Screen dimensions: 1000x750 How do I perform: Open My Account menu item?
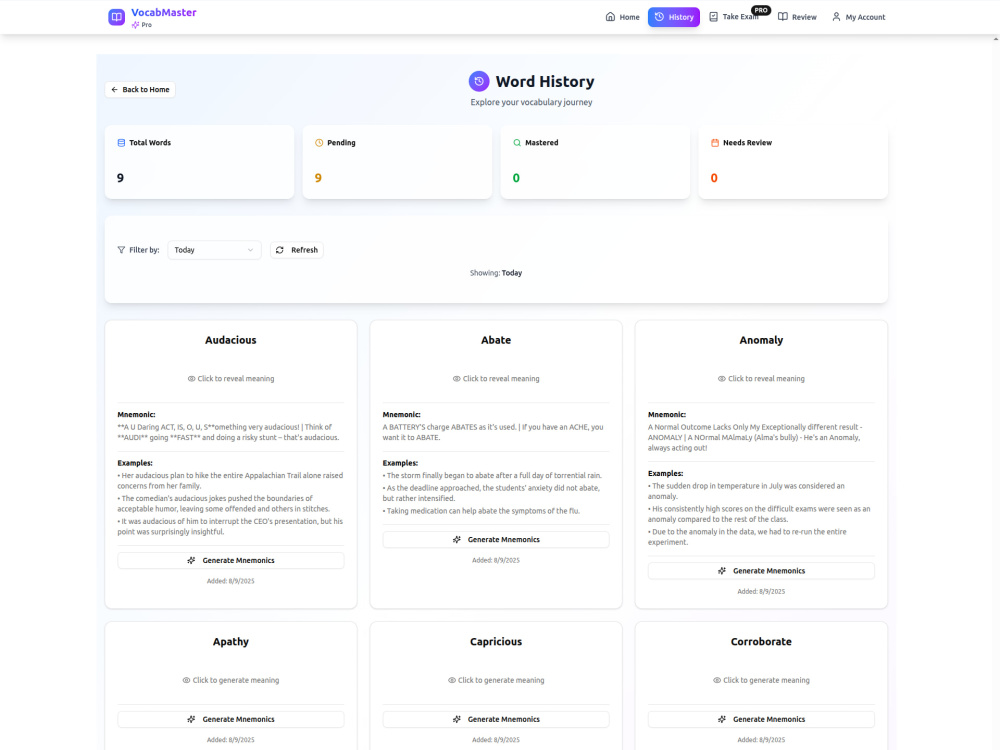[x=858, y=17]
